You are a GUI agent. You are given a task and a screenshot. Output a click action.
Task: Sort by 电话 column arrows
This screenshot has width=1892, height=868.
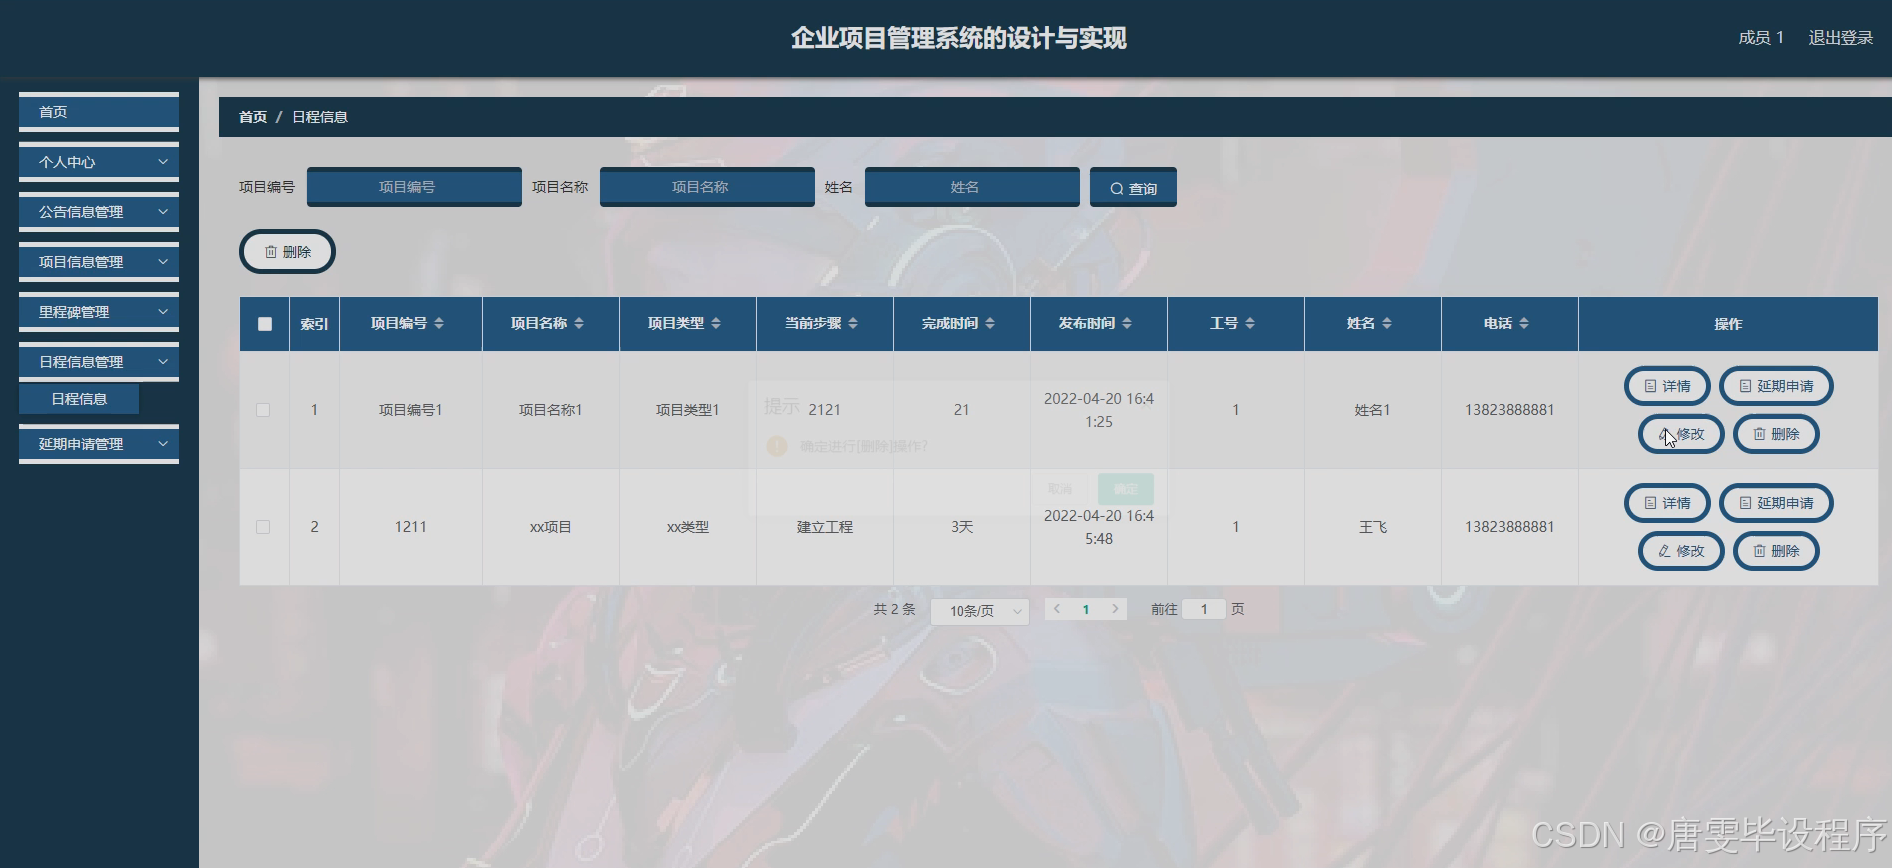(x=1524, y=323)
